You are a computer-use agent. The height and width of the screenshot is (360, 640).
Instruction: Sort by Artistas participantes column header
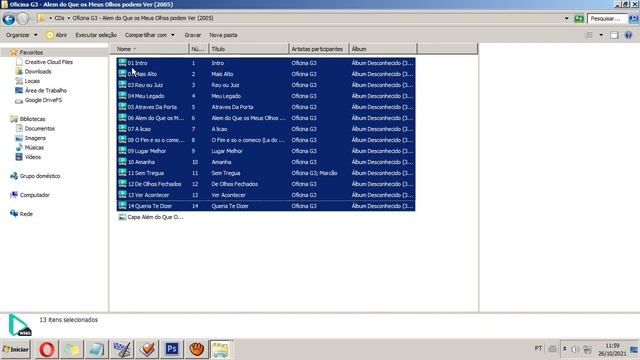(x=319, y=49)
